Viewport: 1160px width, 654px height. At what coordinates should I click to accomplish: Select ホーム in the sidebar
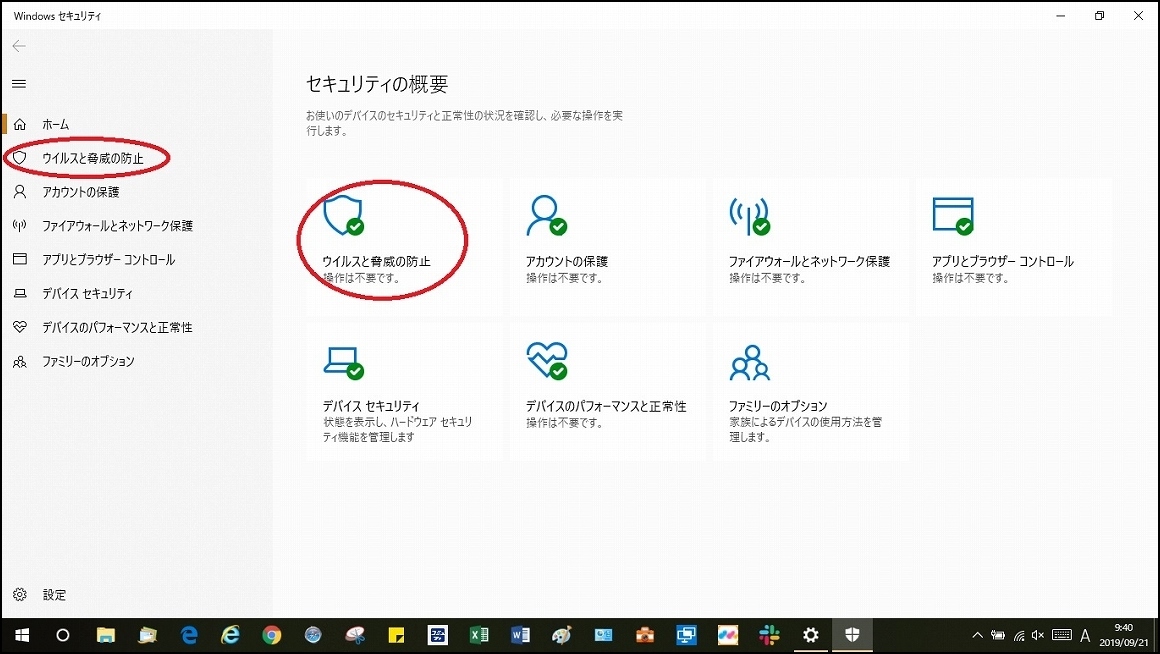pyautogui.click(x=55, y=124)
